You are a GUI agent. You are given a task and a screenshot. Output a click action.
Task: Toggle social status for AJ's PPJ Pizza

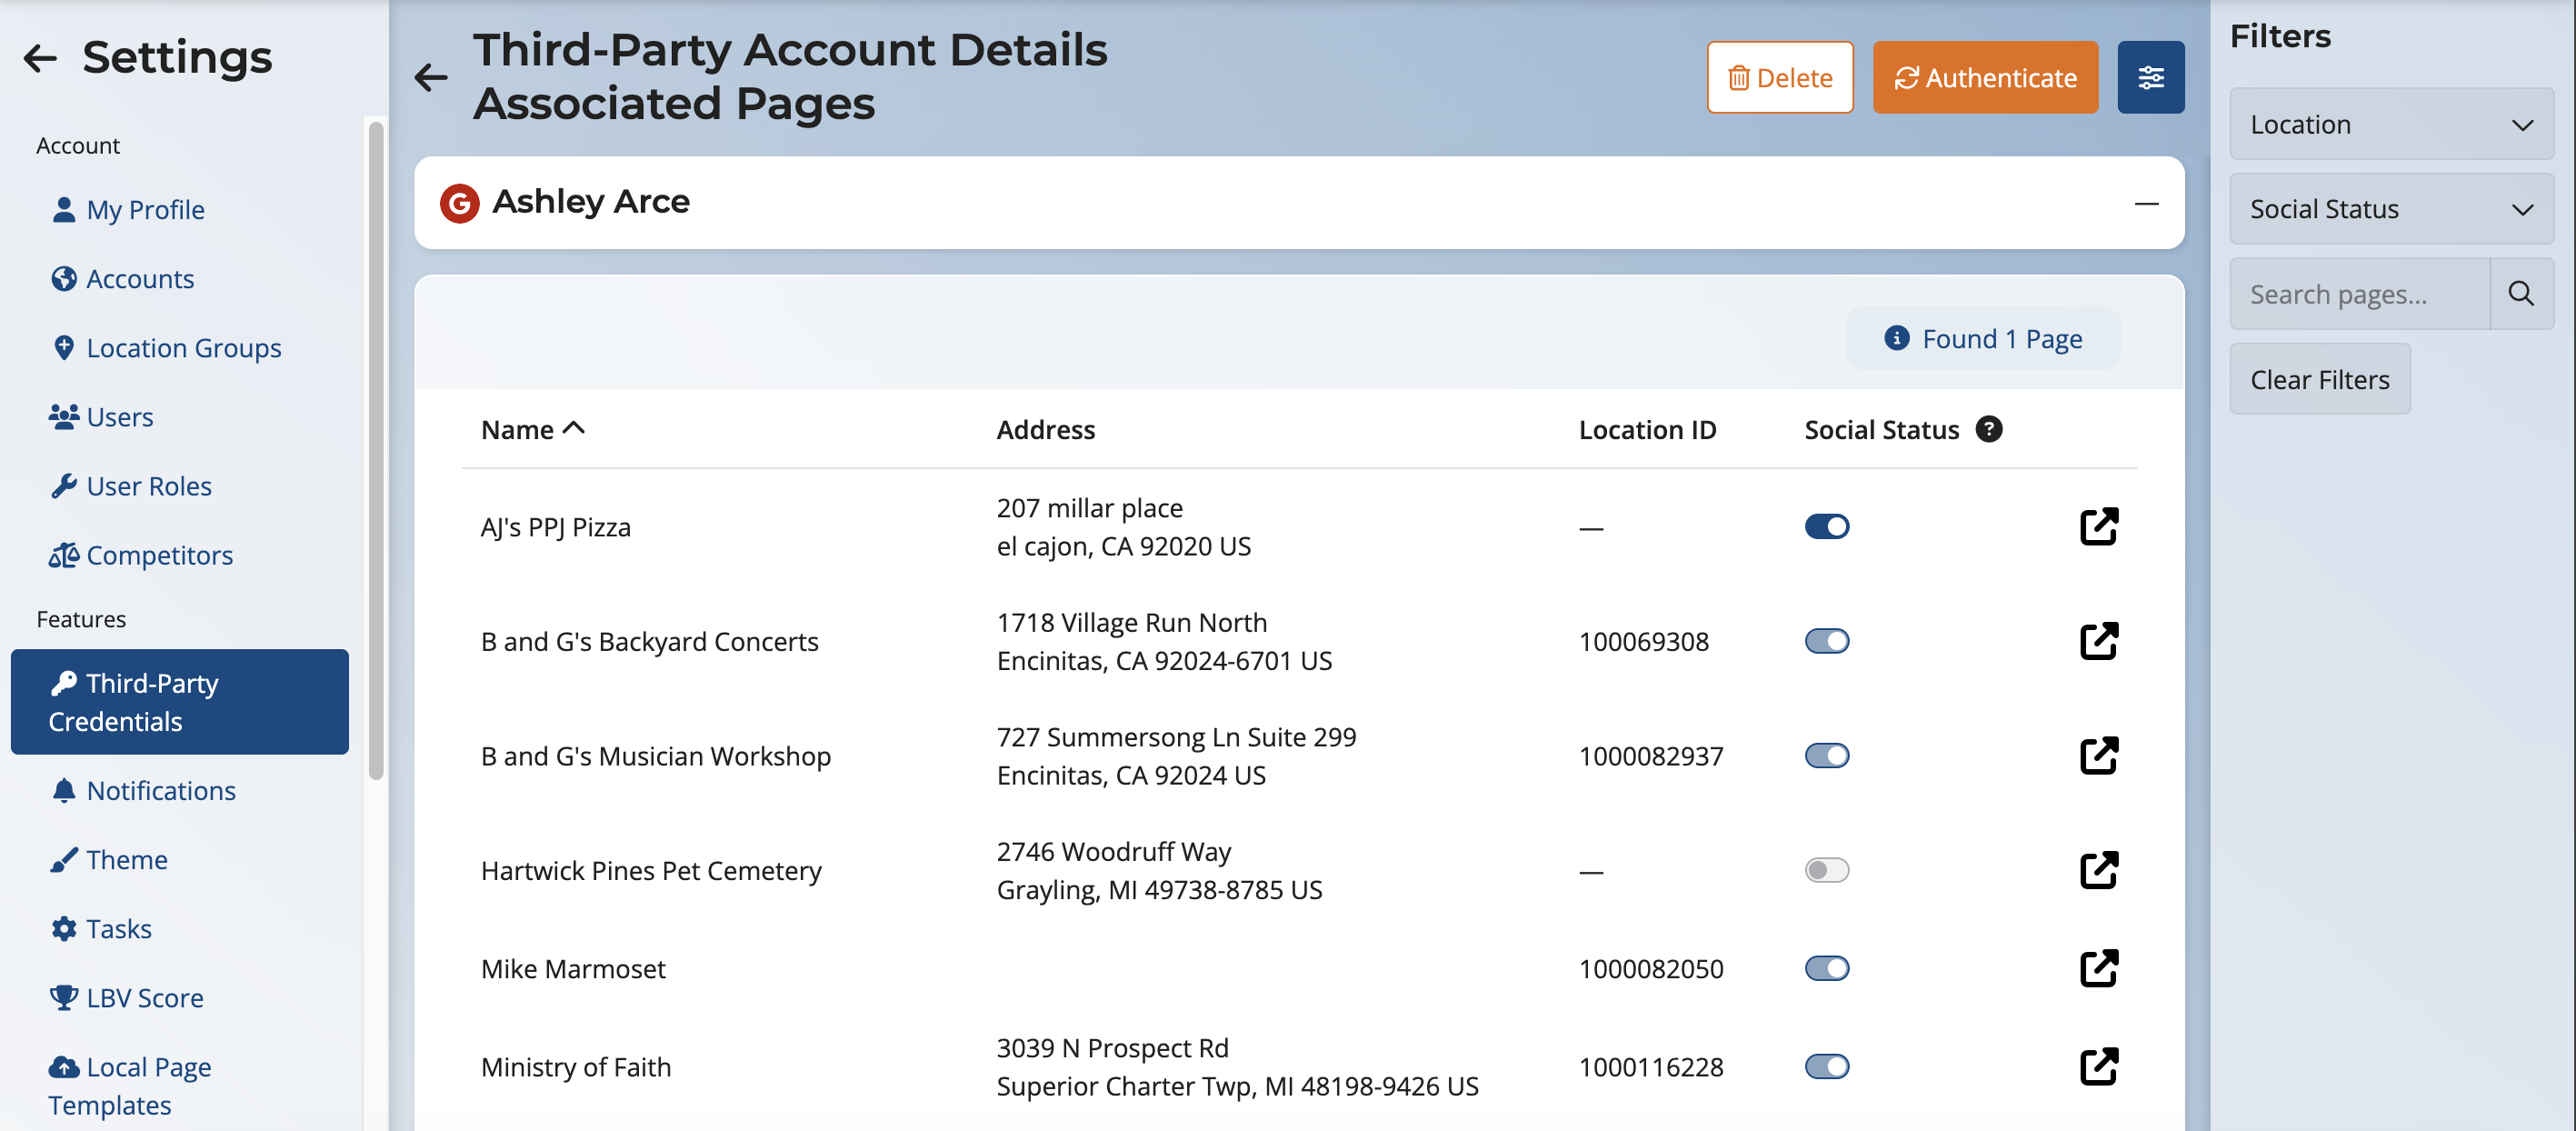tap(1826, 527)
